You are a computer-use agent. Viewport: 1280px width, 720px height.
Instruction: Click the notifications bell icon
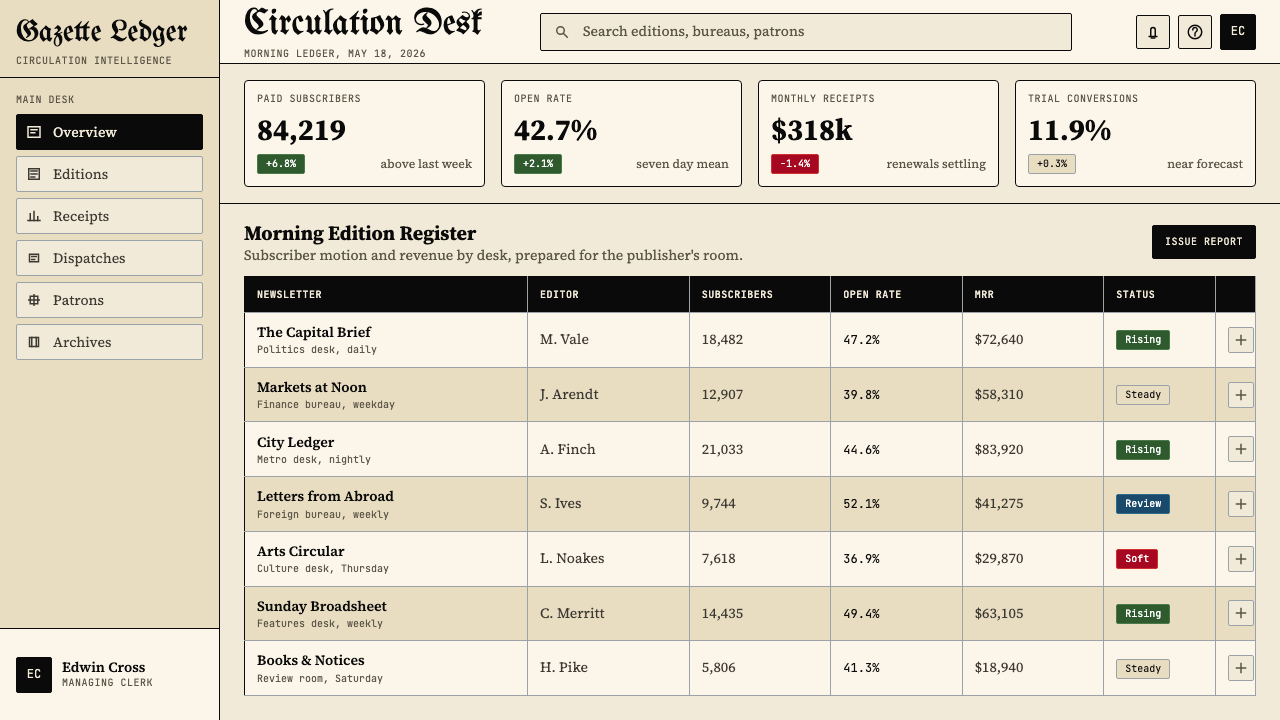pyautogui.click(x=1153, y=32)
